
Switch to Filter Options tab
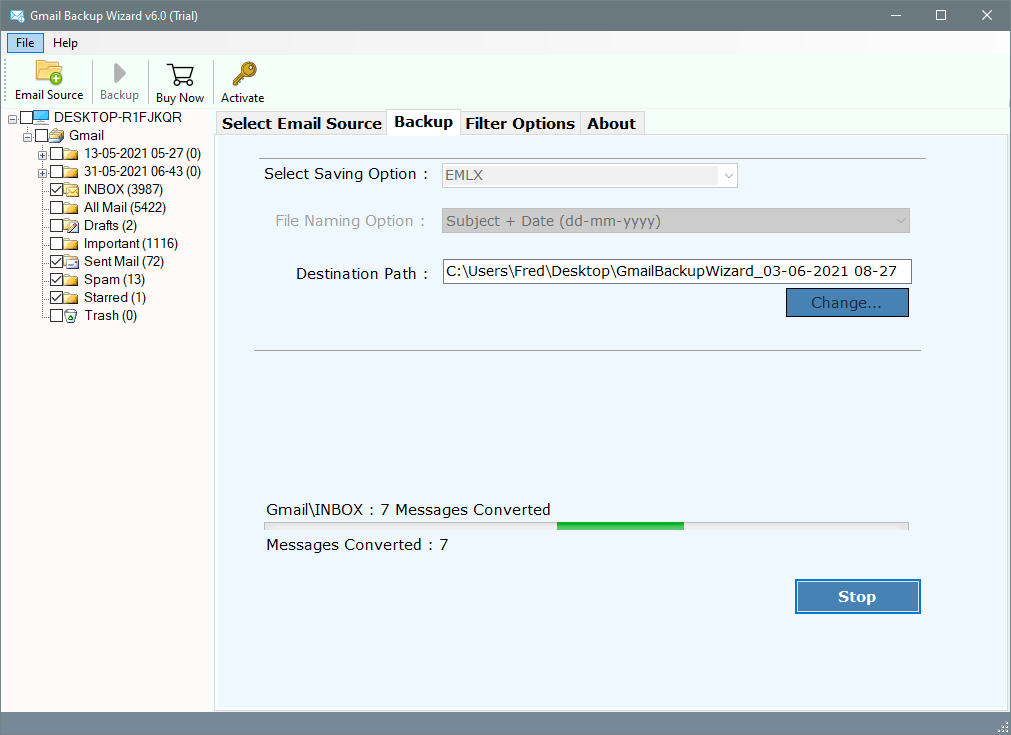click(520, 124)
